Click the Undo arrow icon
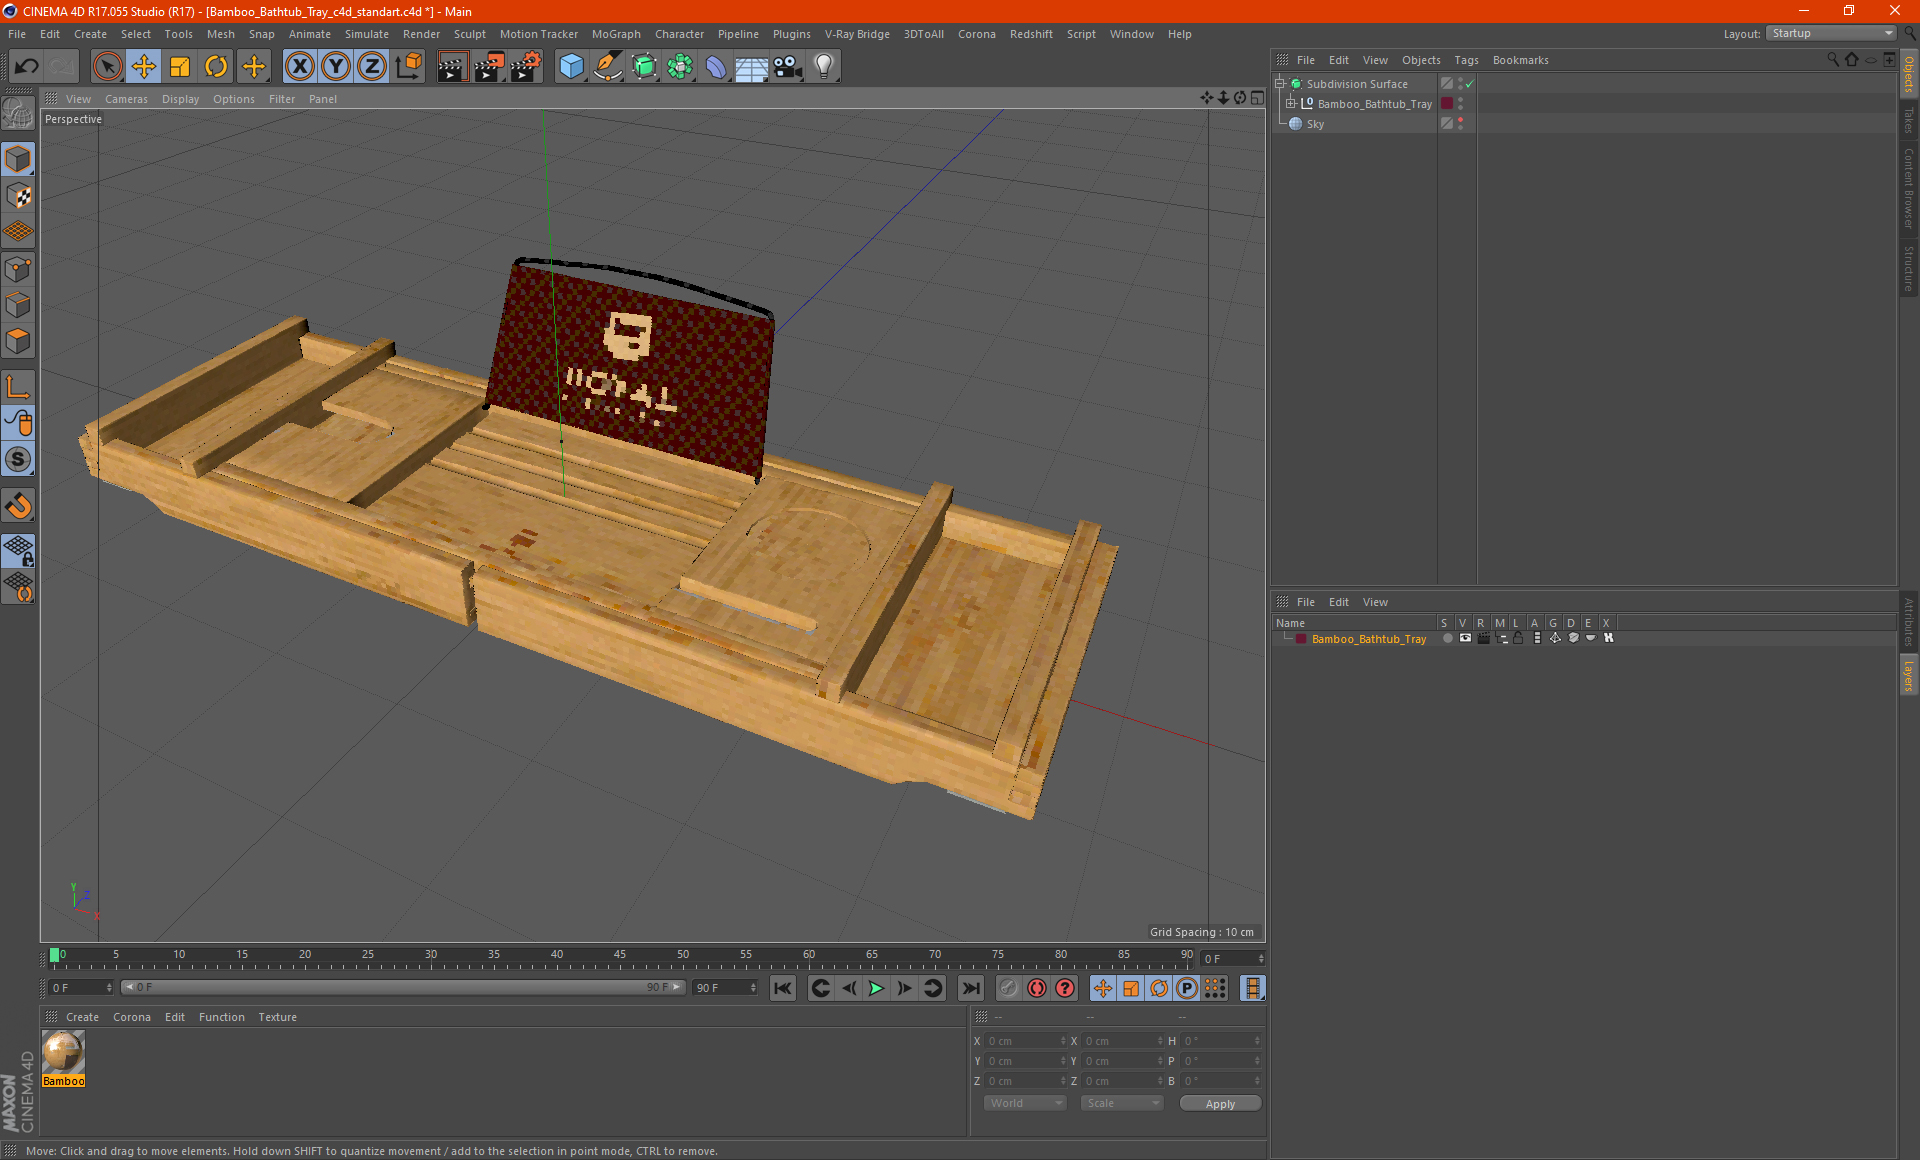 pyautogui.click(x=27, y=67)
